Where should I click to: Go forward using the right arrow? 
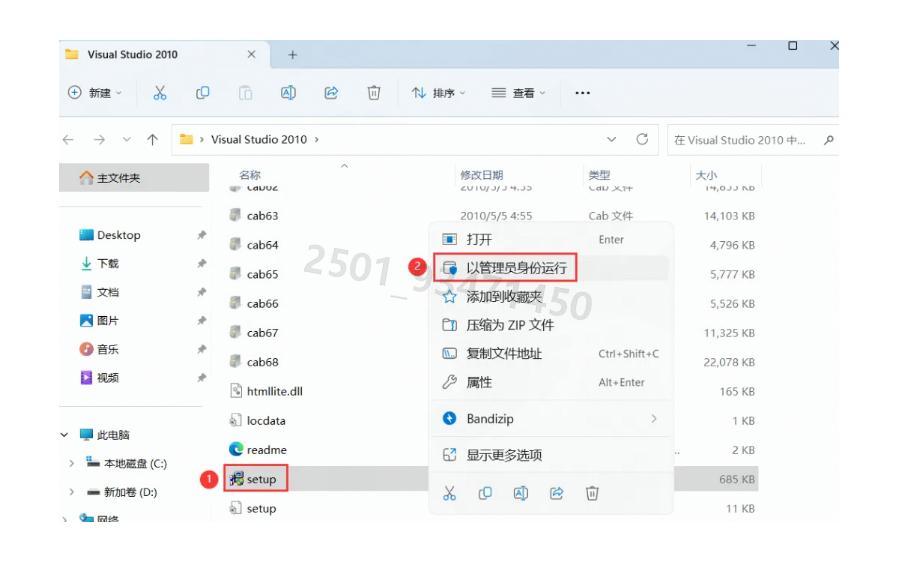(99, 139)
